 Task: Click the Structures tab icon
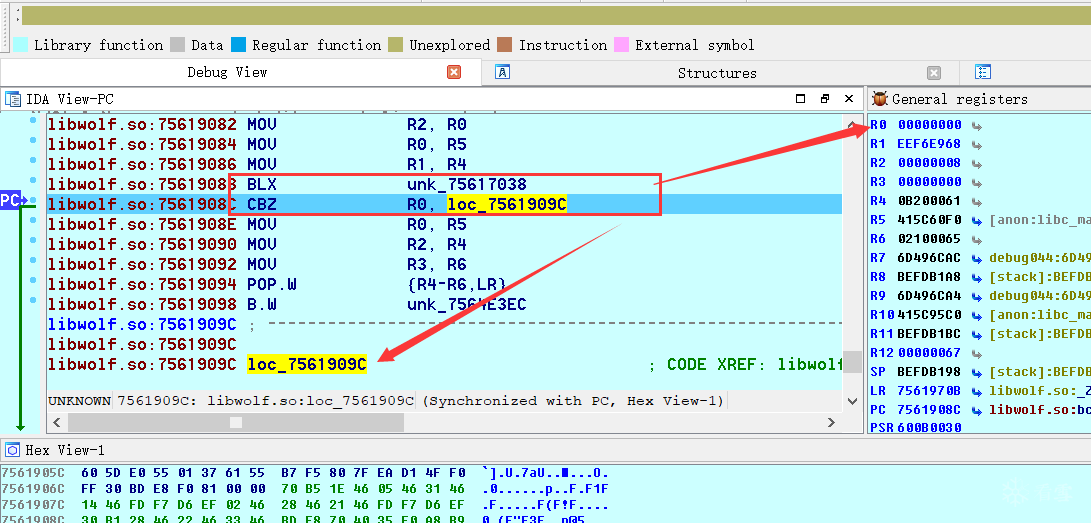(x=502, y=72)
